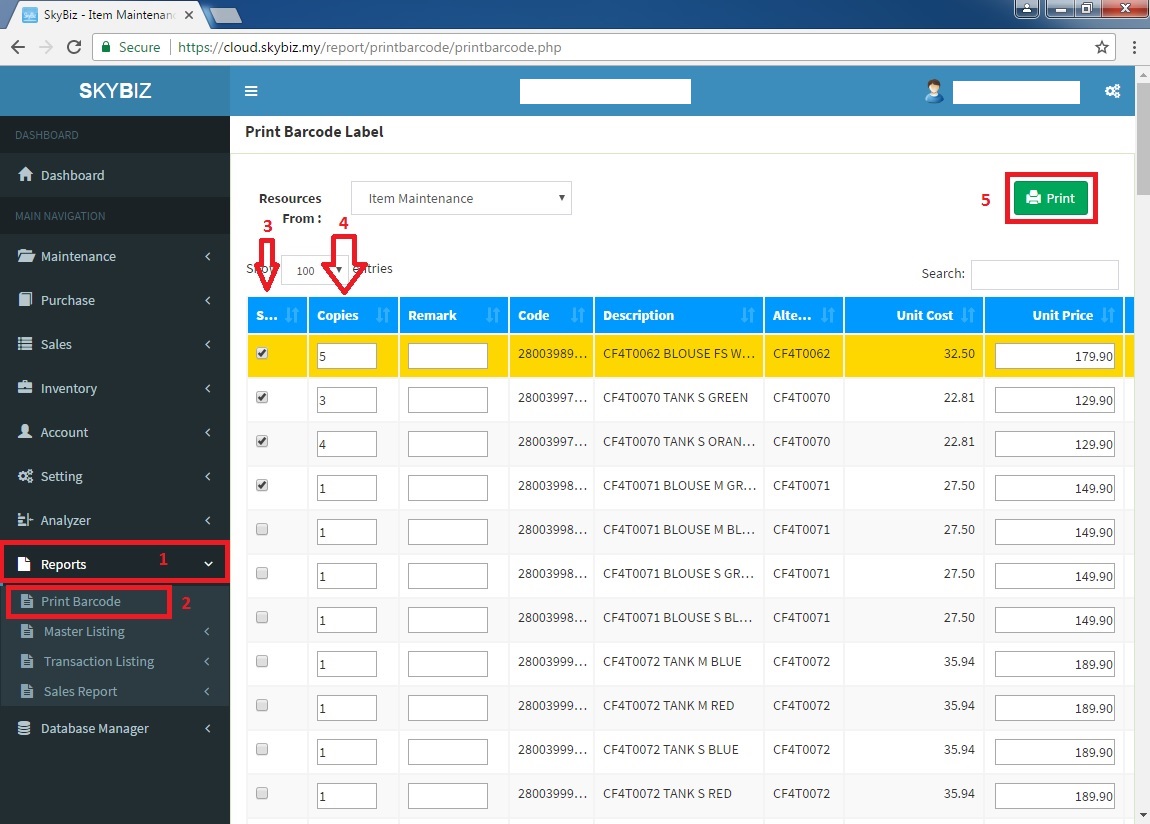Select the CF4T0072 TANK M BLUE checkbox
The image size is (1150, 824).
[262, 661]
